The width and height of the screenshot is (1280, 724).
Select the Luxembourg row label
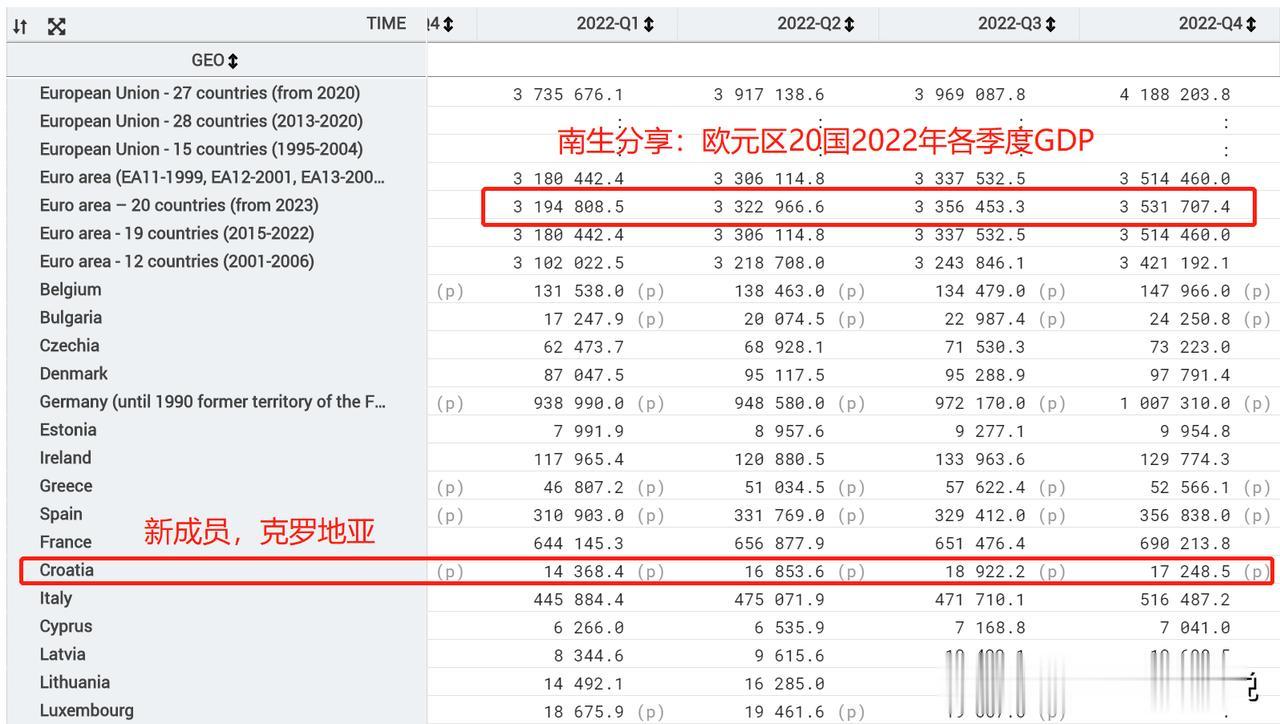coord(86,709)
